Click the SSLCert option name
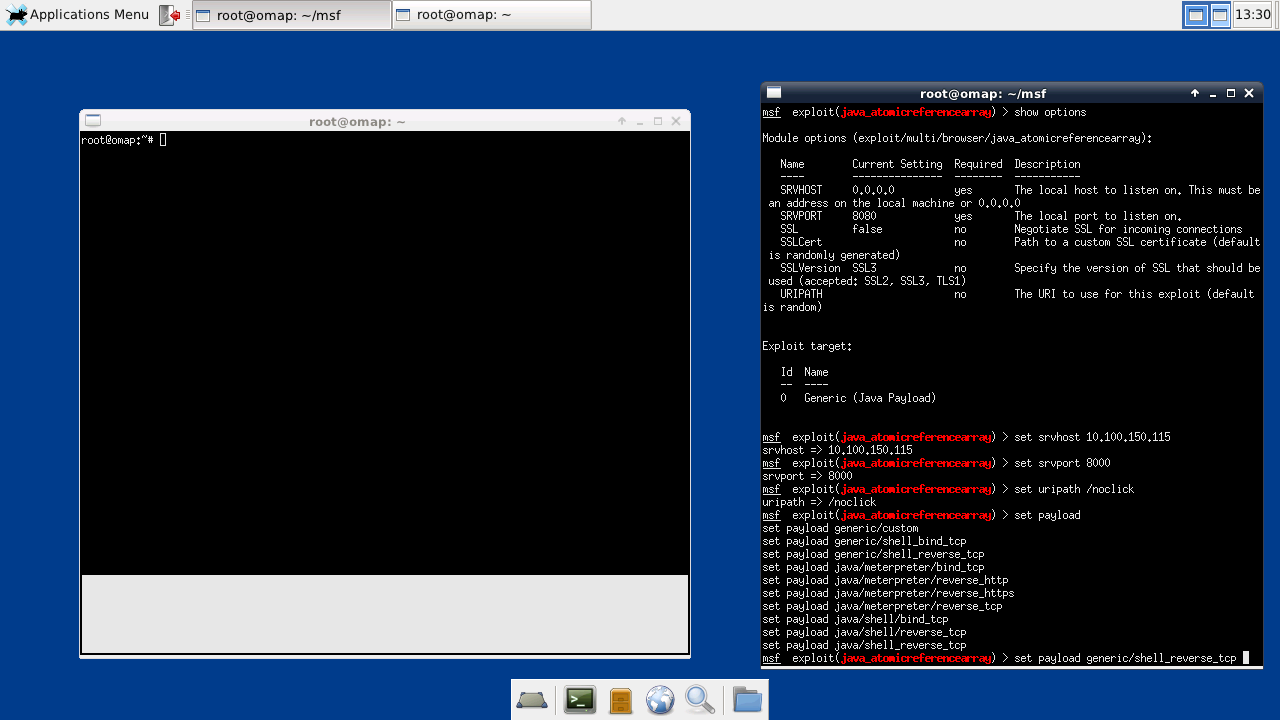 [801, 242]
